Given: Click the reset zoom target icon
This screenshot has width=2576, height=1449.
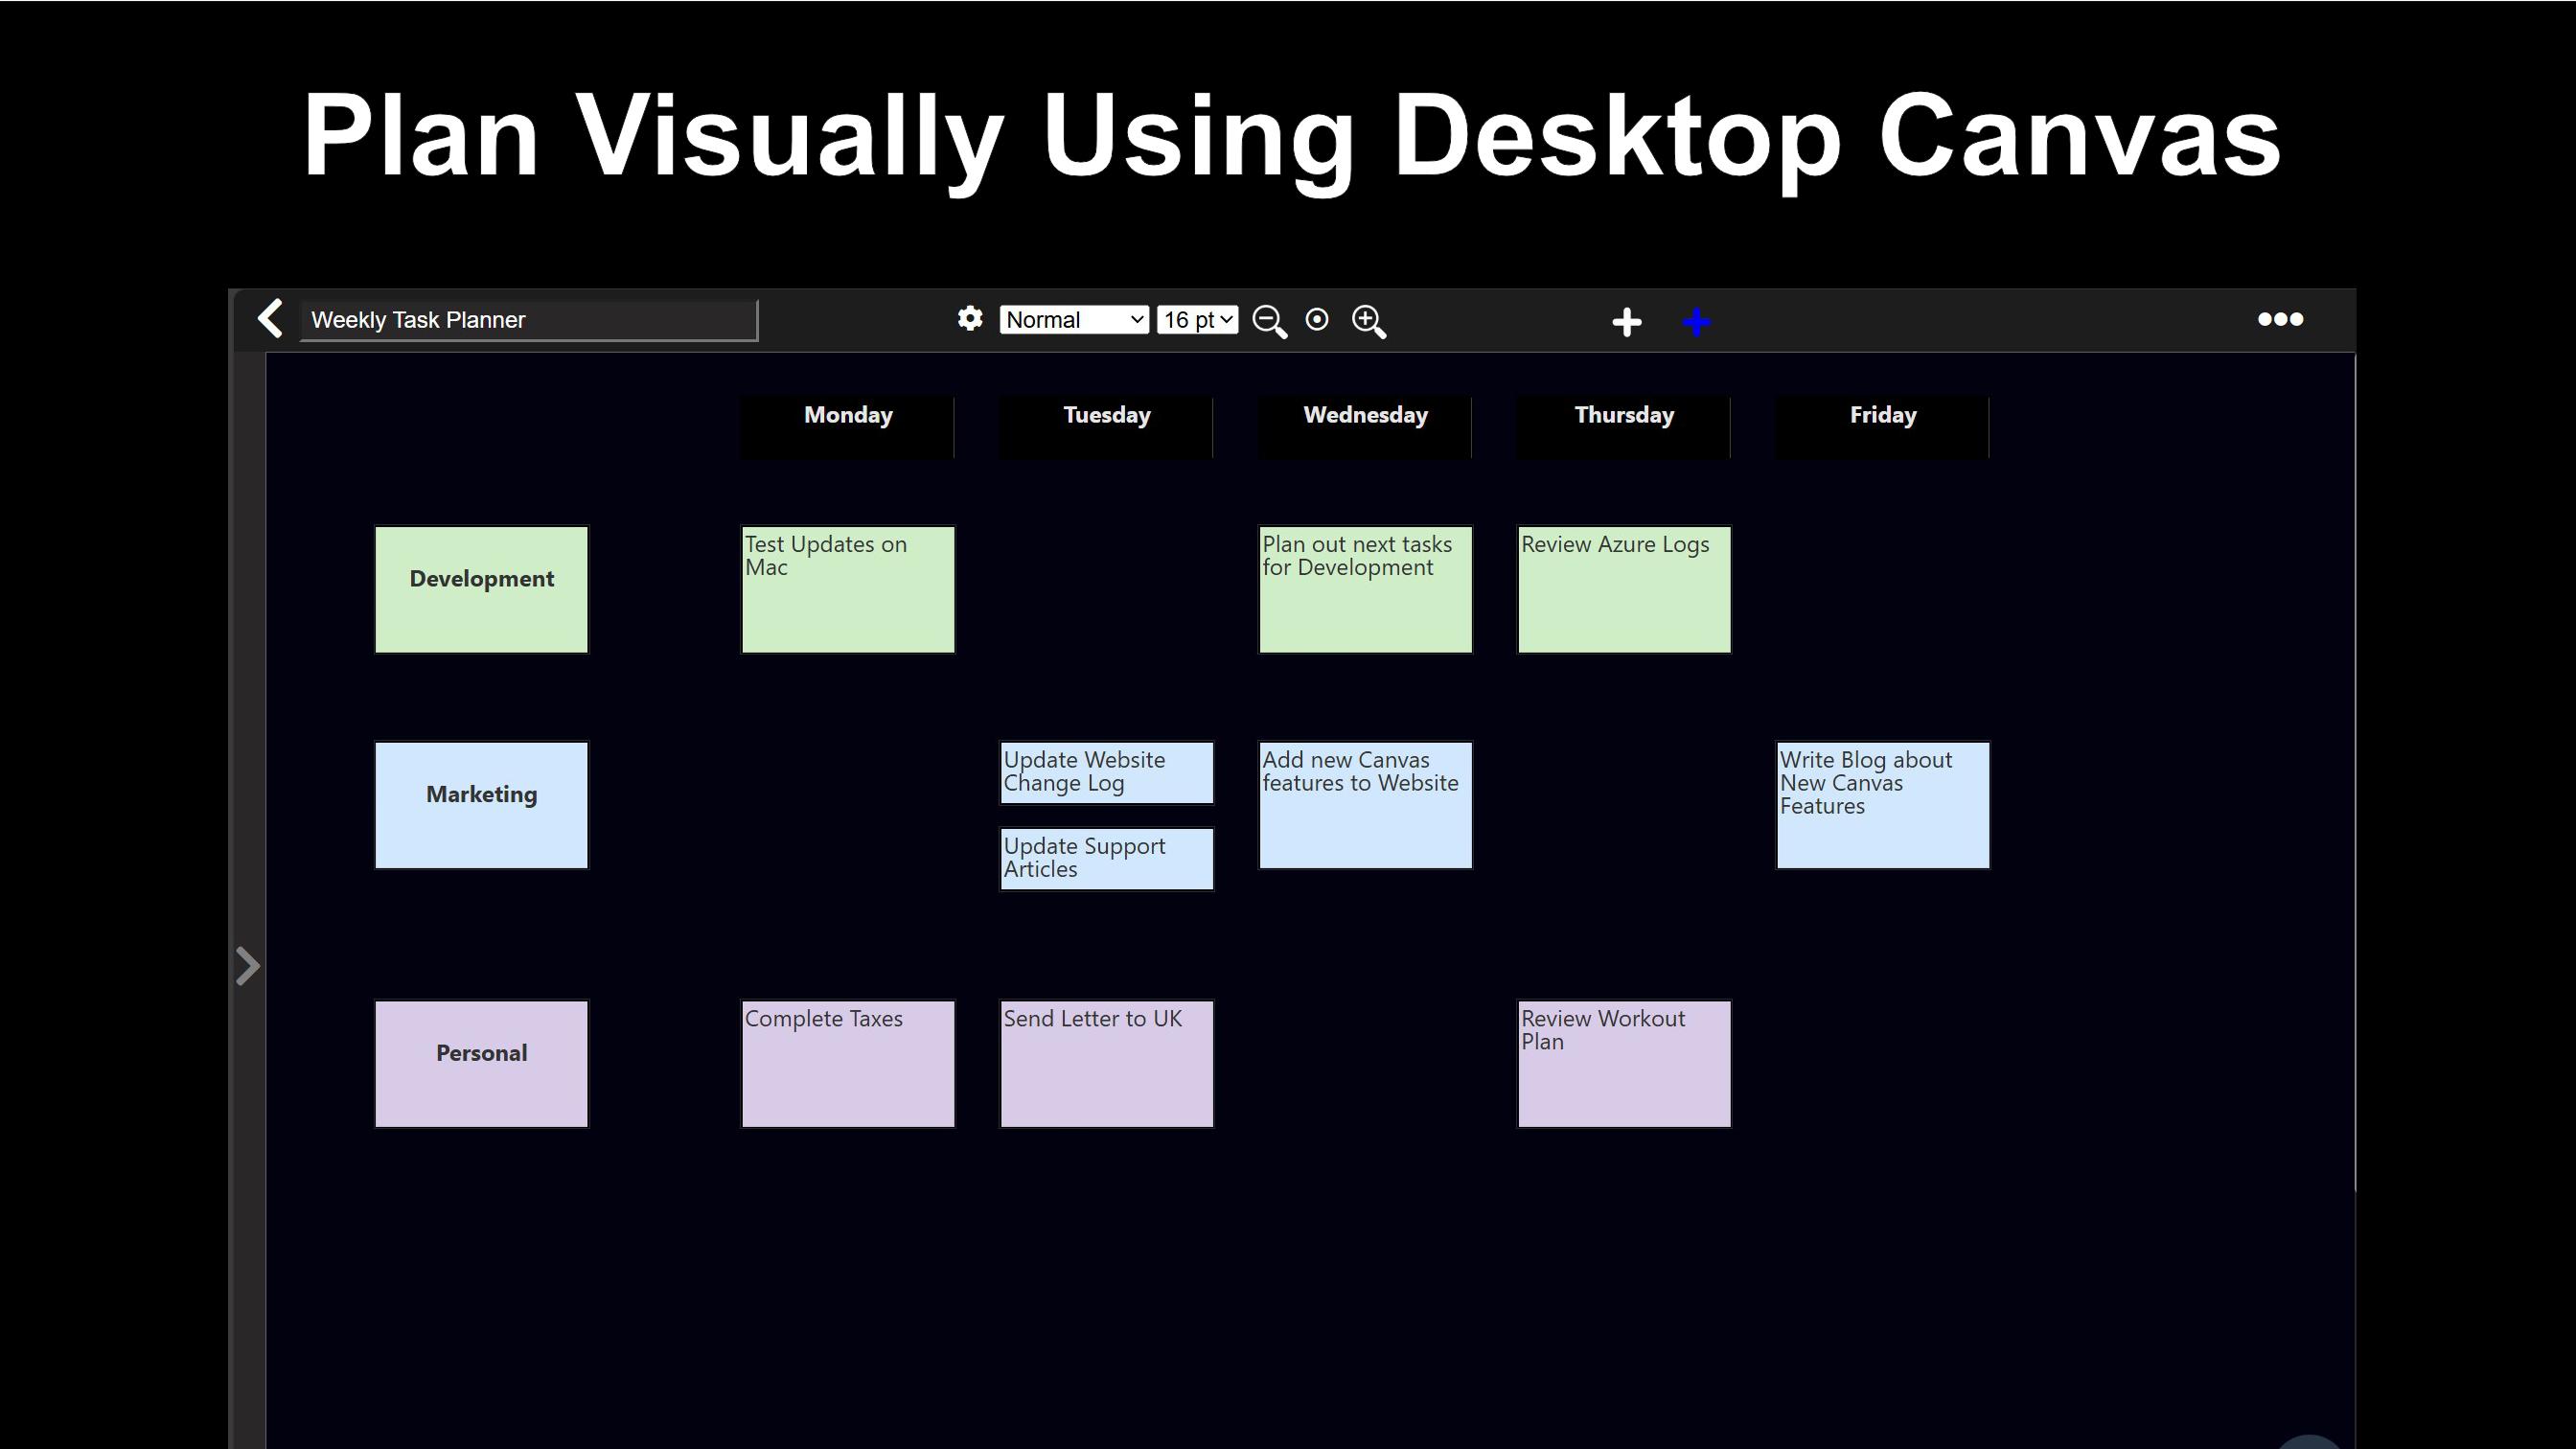Looking at the screenshot, I should pos(1317,320).
